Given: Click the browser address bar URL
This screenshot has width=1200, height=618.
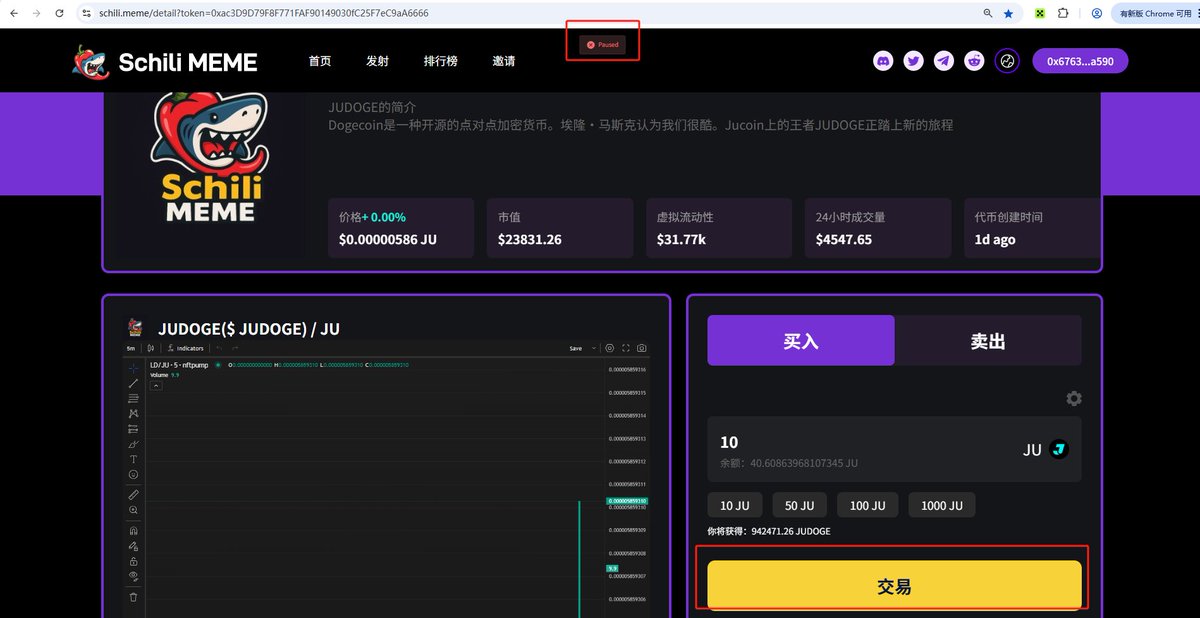Looking at the screenshot, I should [x=264, y=13].
